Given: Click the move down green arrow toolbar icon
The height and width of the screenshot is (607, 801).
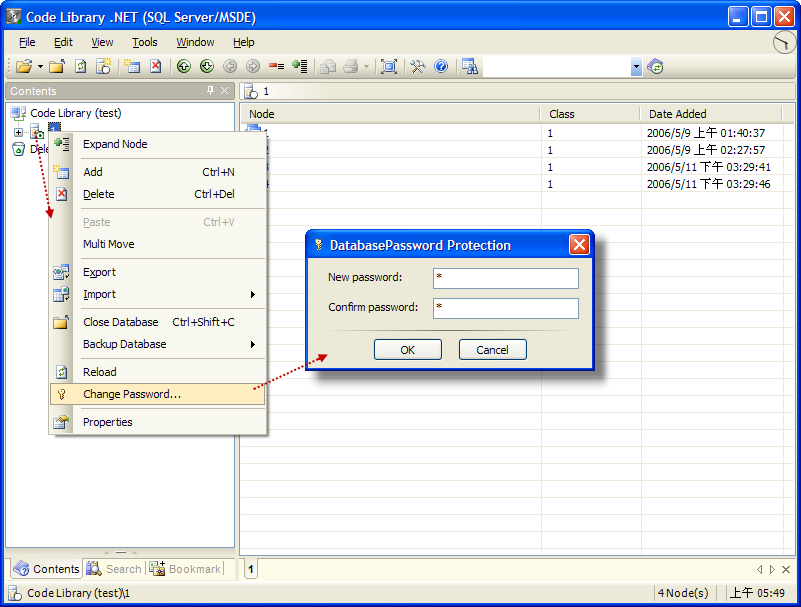Looking at the screenshot, I should [x=207, y=66].
